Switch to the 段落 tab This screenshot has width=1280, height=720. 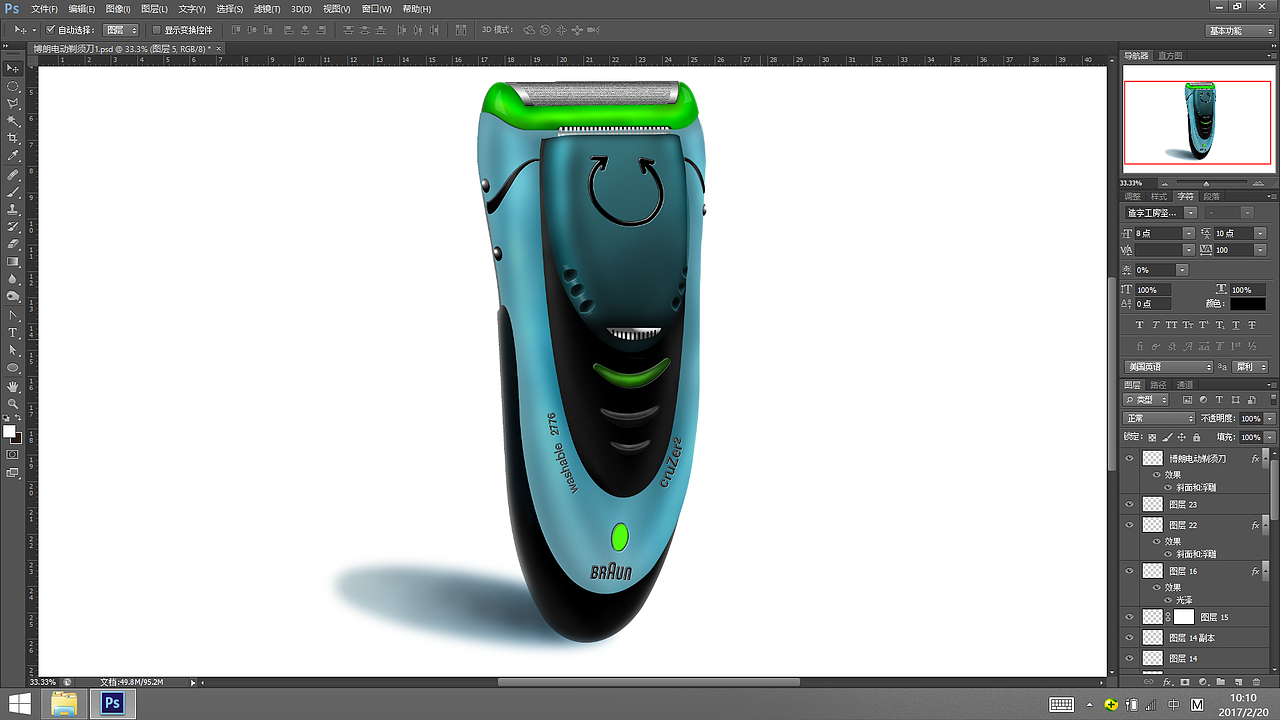(1211, 197)
